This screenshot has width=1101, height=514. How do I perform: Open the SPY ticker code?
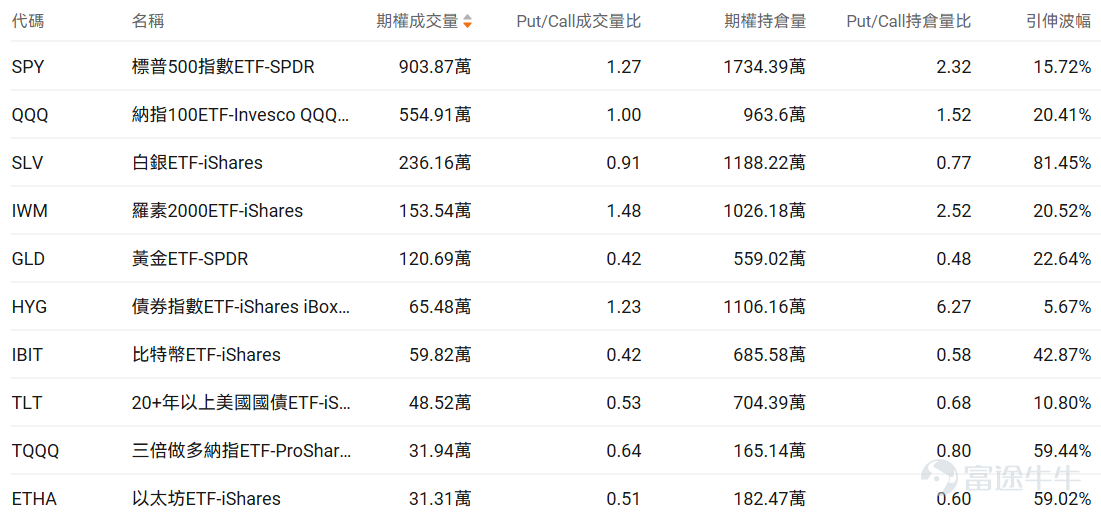pyautogui.click(x=27, y=67)
